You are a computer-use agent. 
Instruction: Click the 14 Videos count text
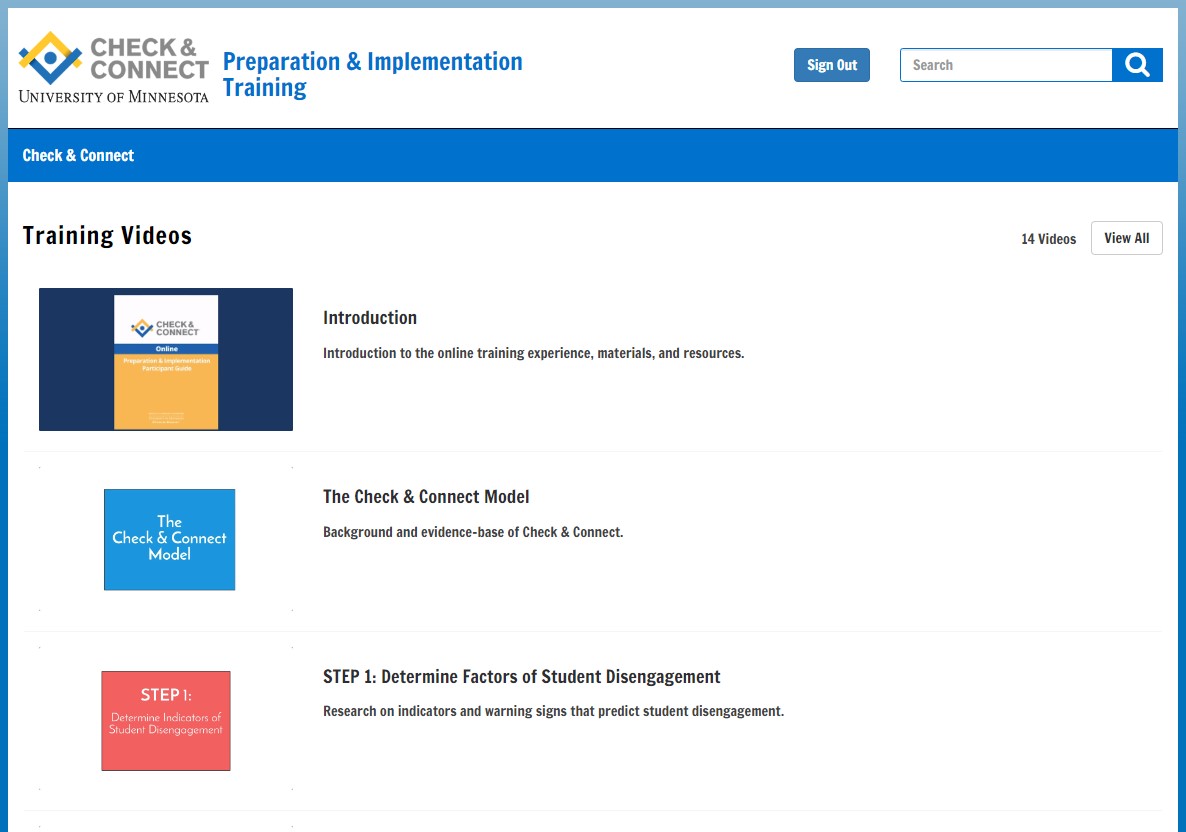pyautogui.click(x=1048, y=239)
